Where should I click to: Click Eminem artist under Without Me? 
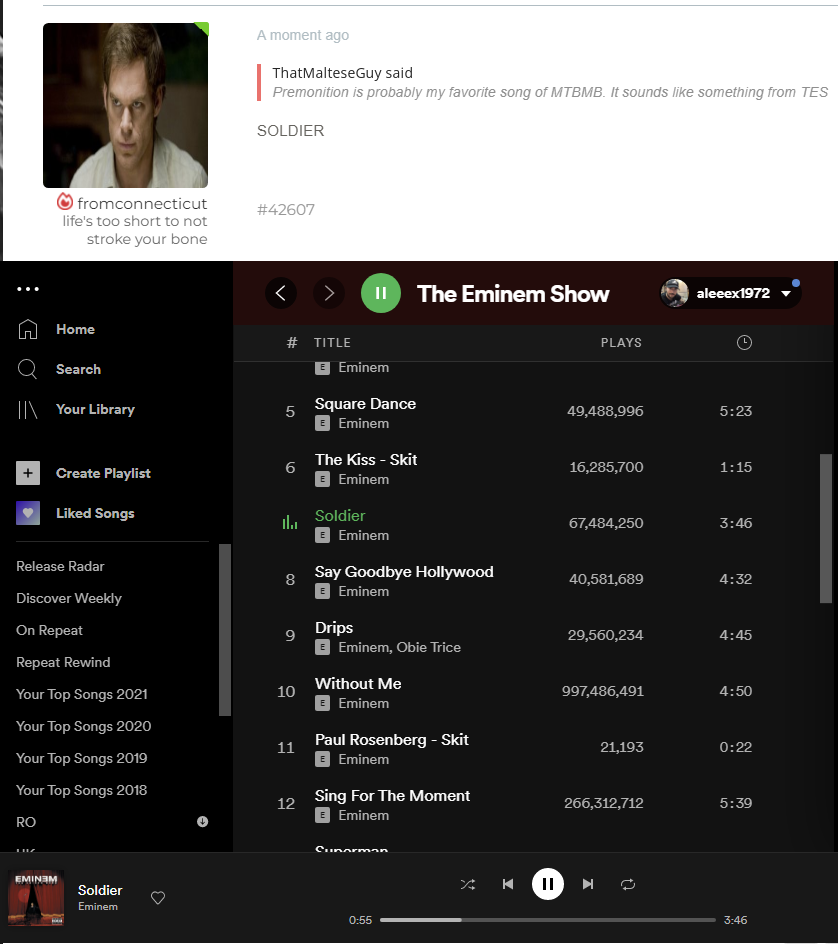[x=364, y=703]
